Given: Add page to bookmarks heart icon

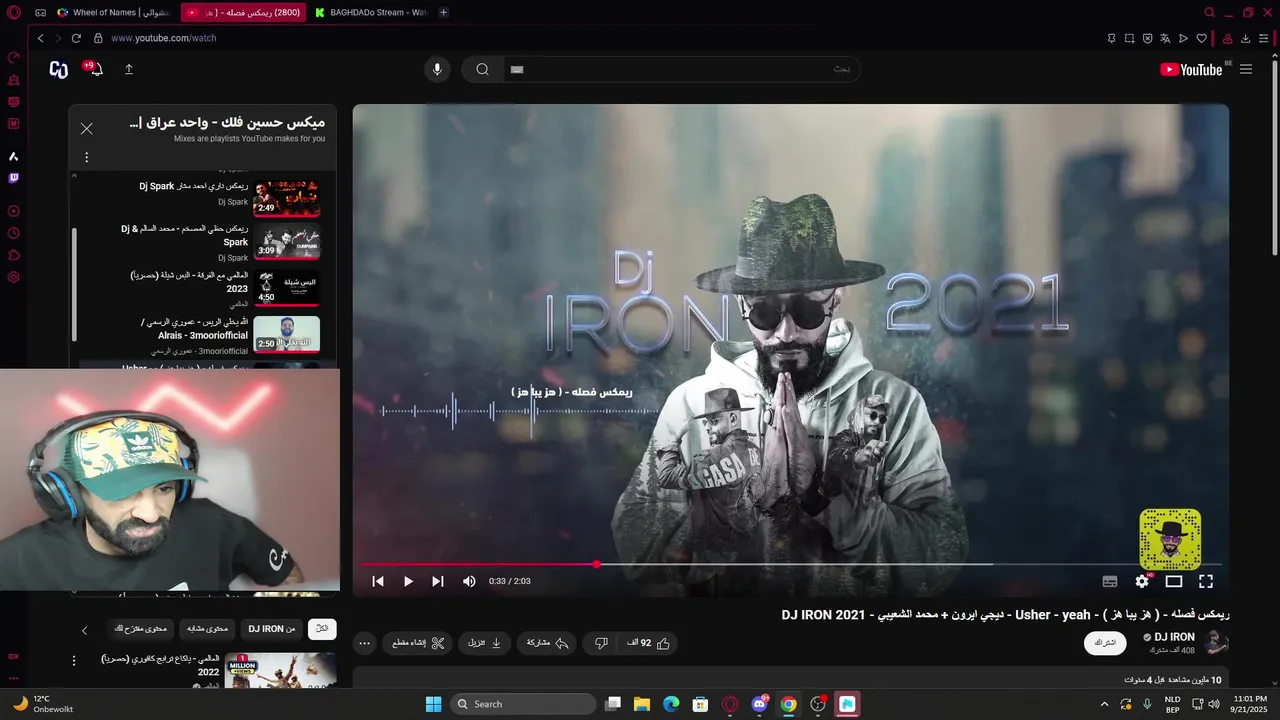Looking at the screenshot, I should click(x=1201, y=38).
